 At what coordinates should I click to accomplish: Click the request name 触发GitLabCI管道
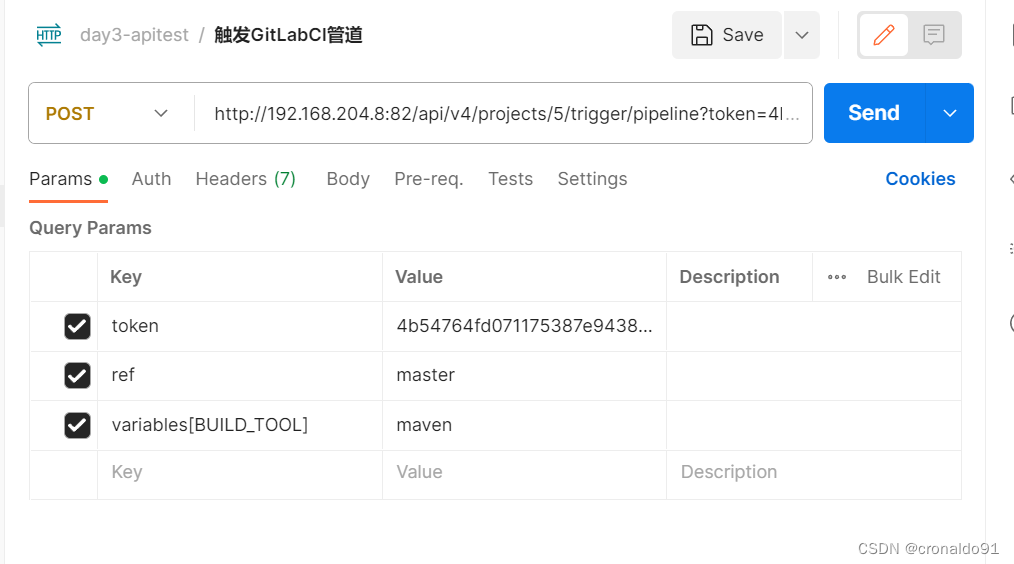tap(288, 35)
